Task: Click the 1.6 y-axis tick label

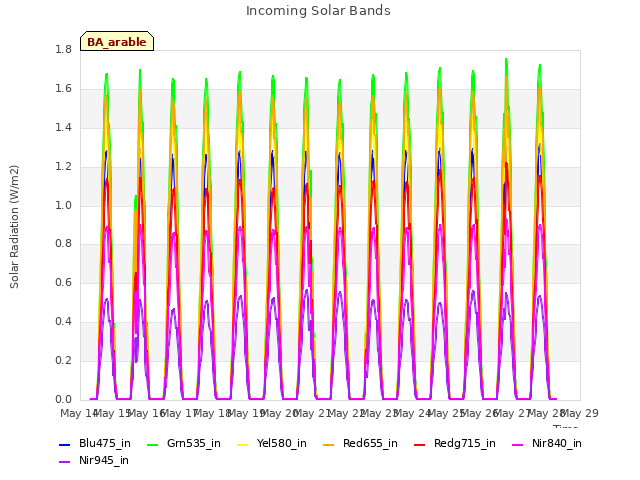Action: click(x=63, y=89)
